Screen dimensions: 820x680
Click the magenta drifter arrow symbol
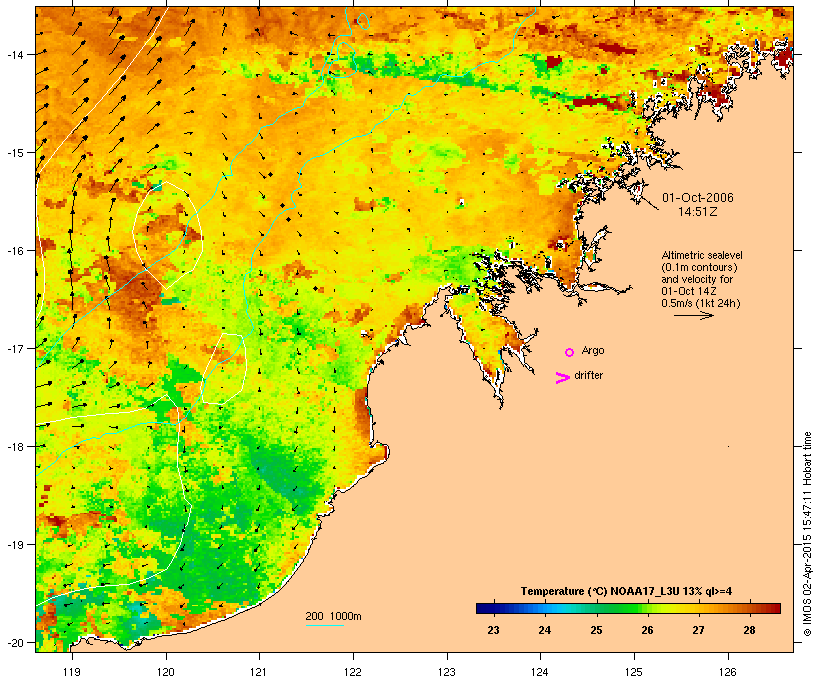coord(562,378)
